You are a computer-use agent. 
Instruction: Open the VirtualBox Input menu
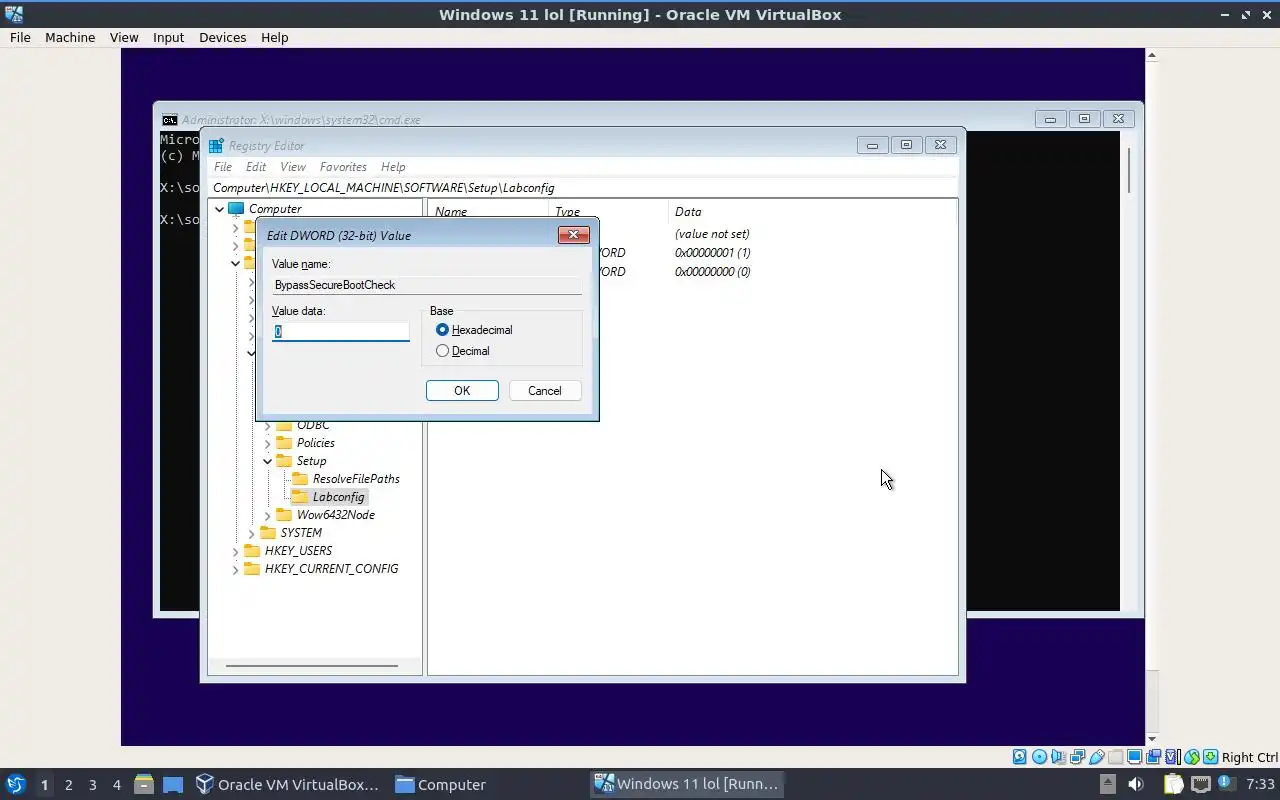[x=168, y=37]
